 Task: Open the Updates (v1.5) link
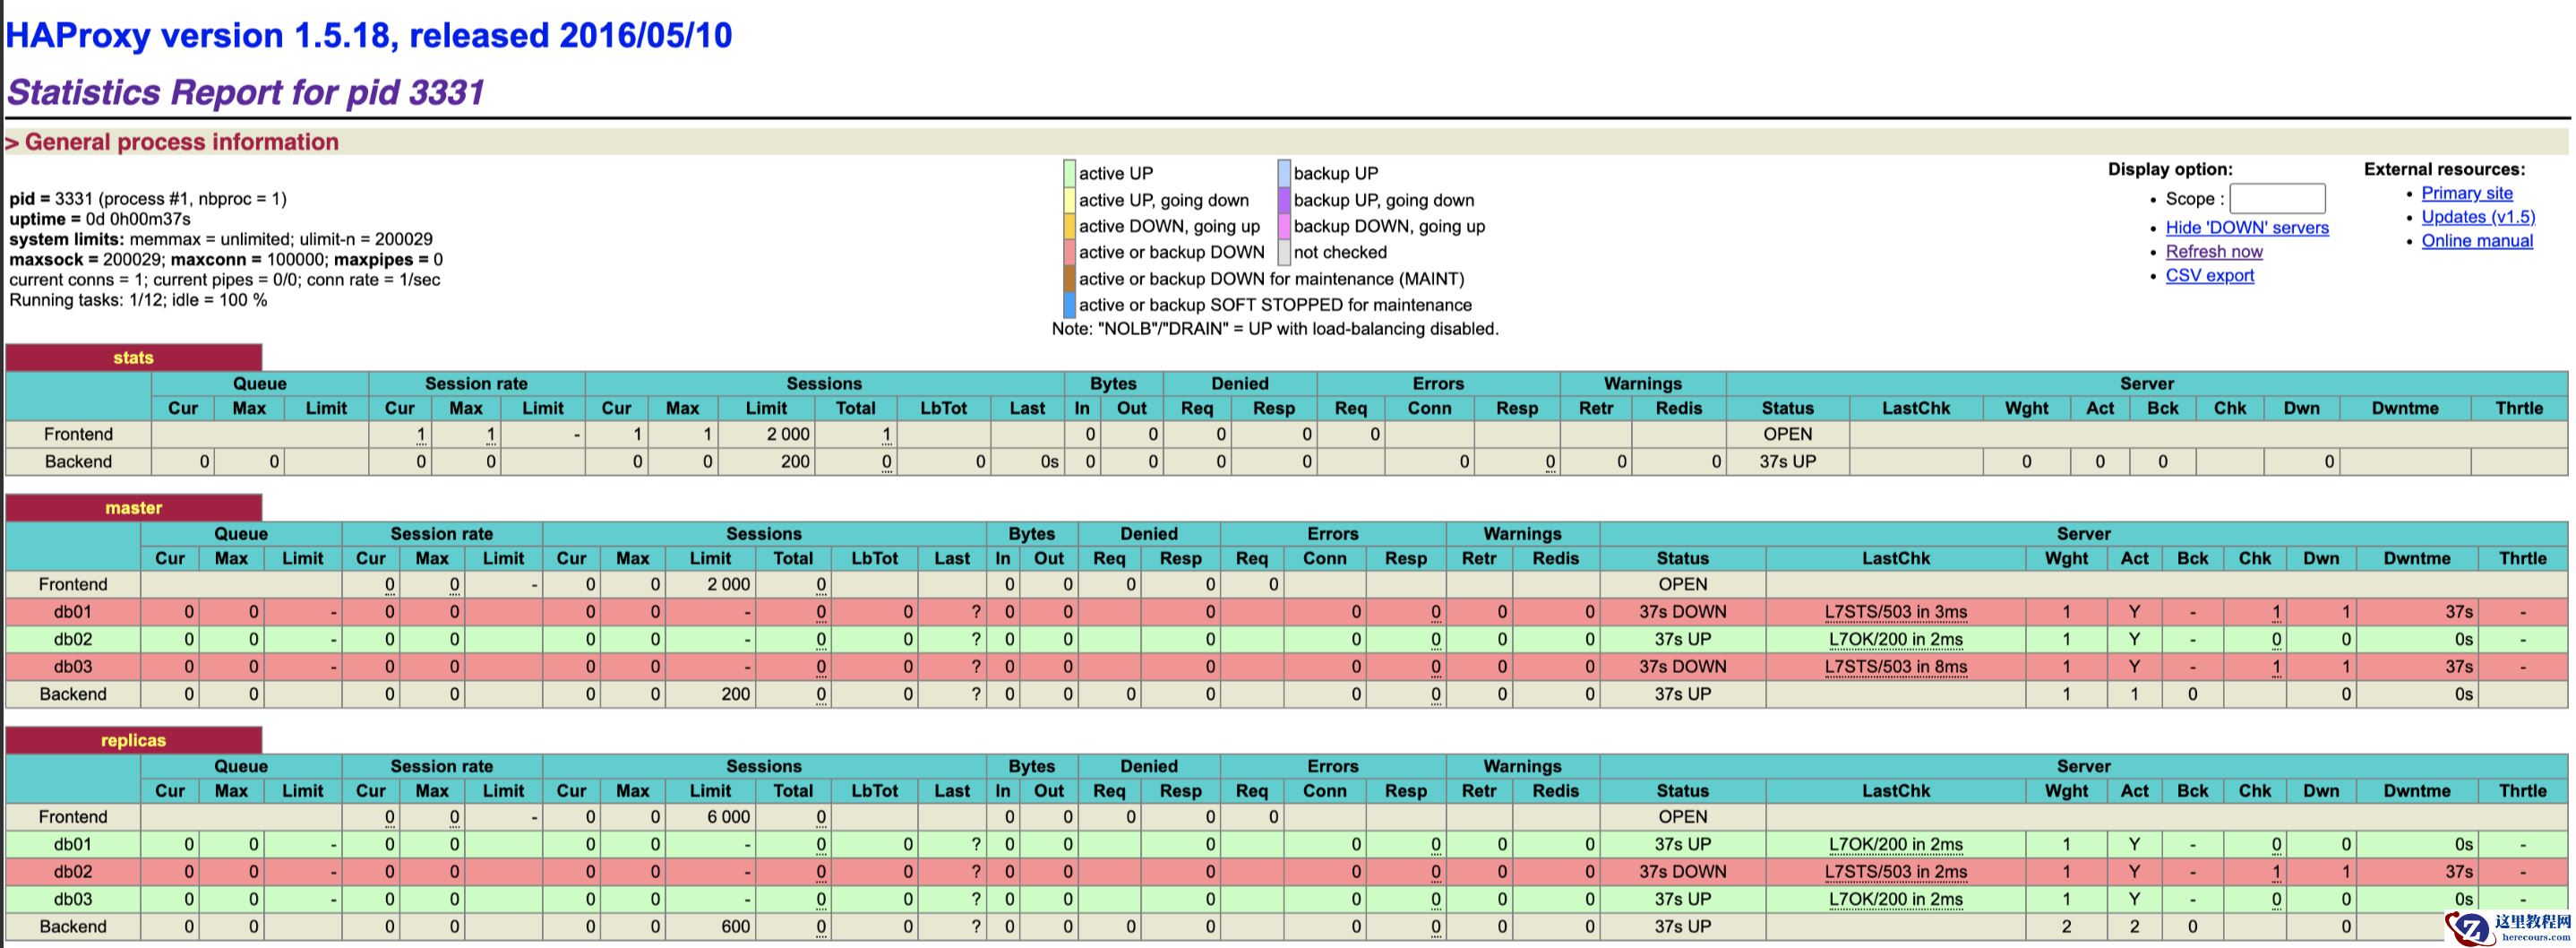(x=2478, y=217)
